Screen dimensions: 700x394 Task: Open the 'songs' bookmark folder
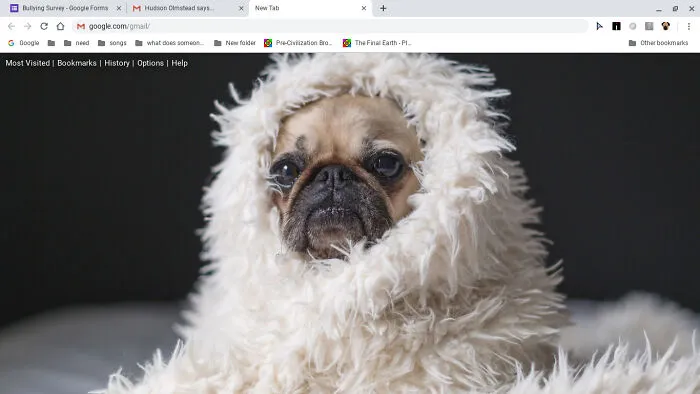[x=112, y=43]
